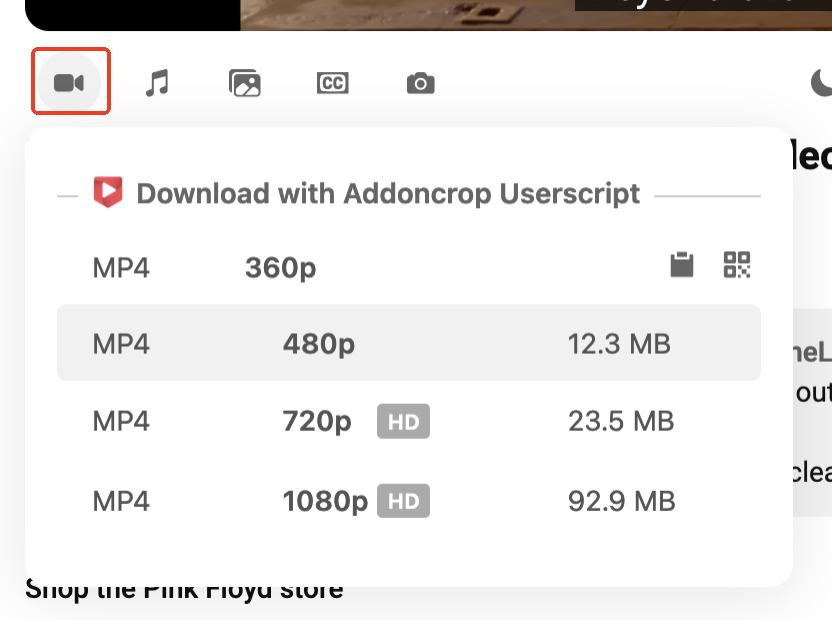Image resolution: width=832 pixels, height=620 pixels.
Task: Open the thumbnail images download icon
Action: tap(244, 83)
